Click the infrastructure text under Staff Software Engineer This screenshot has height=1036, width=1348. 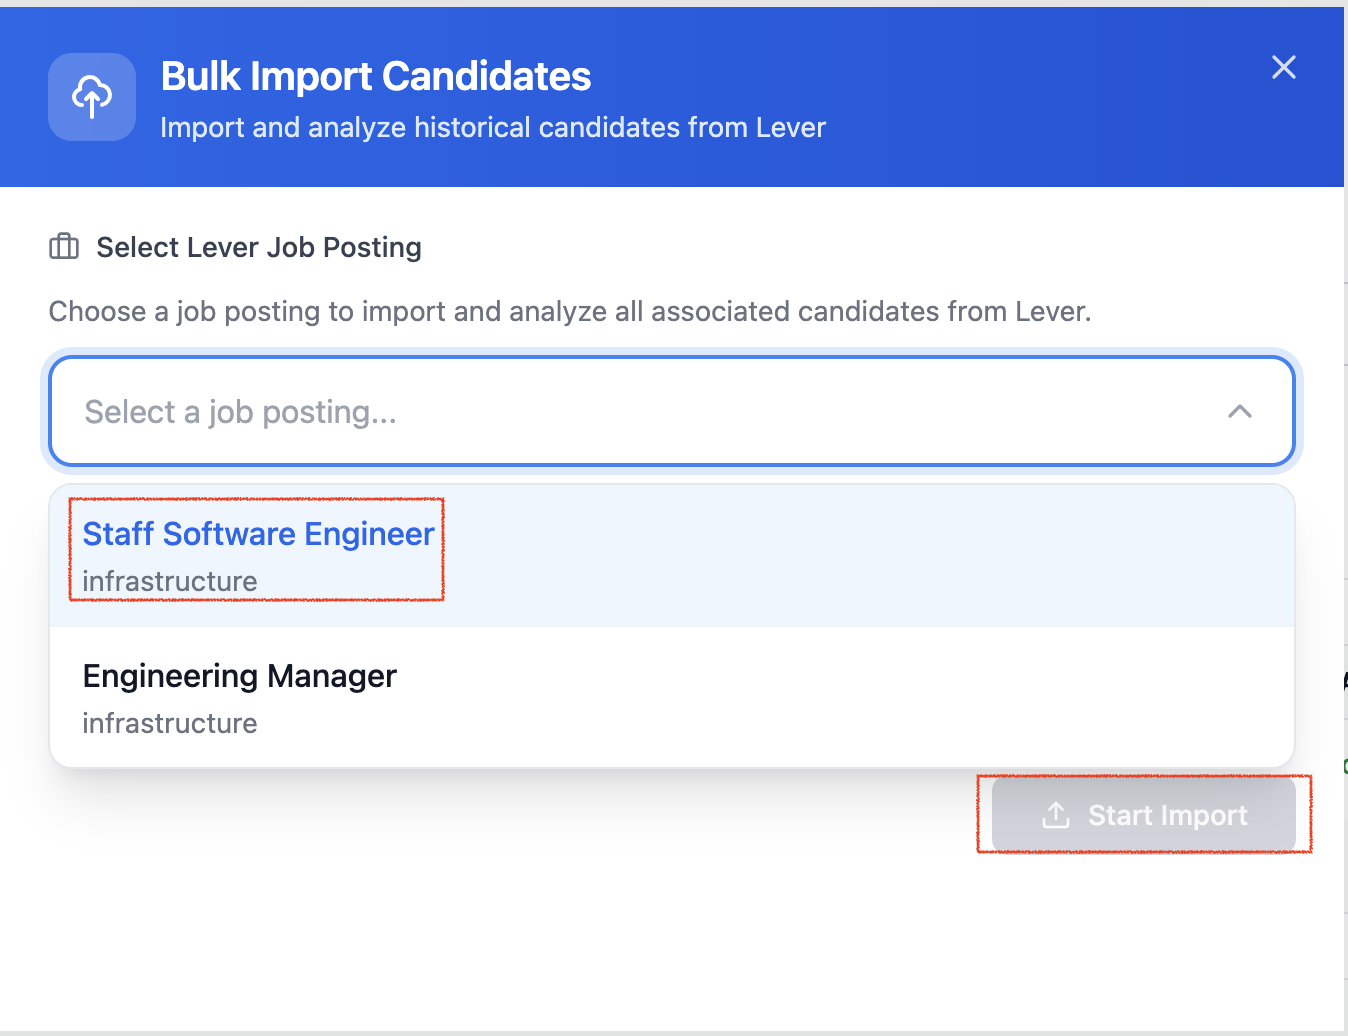(169, 581)
